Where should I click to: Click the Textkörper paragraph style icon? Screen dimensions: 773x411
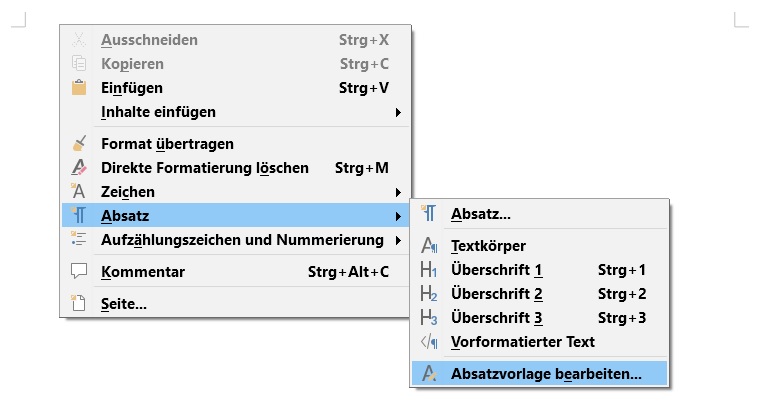tap(429, 246)
